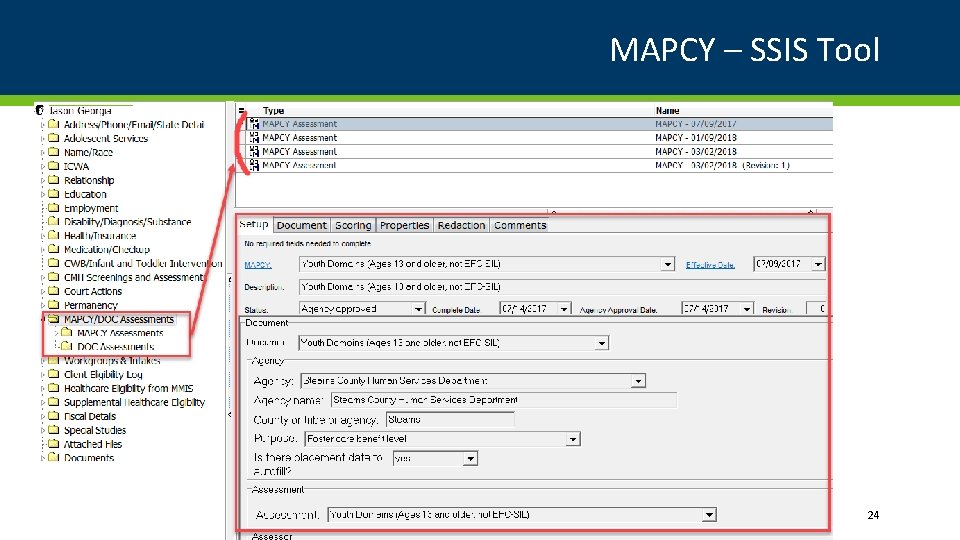The image size is (960, 540).
Task: Click the Agency name text field
Action: [503, 400]
